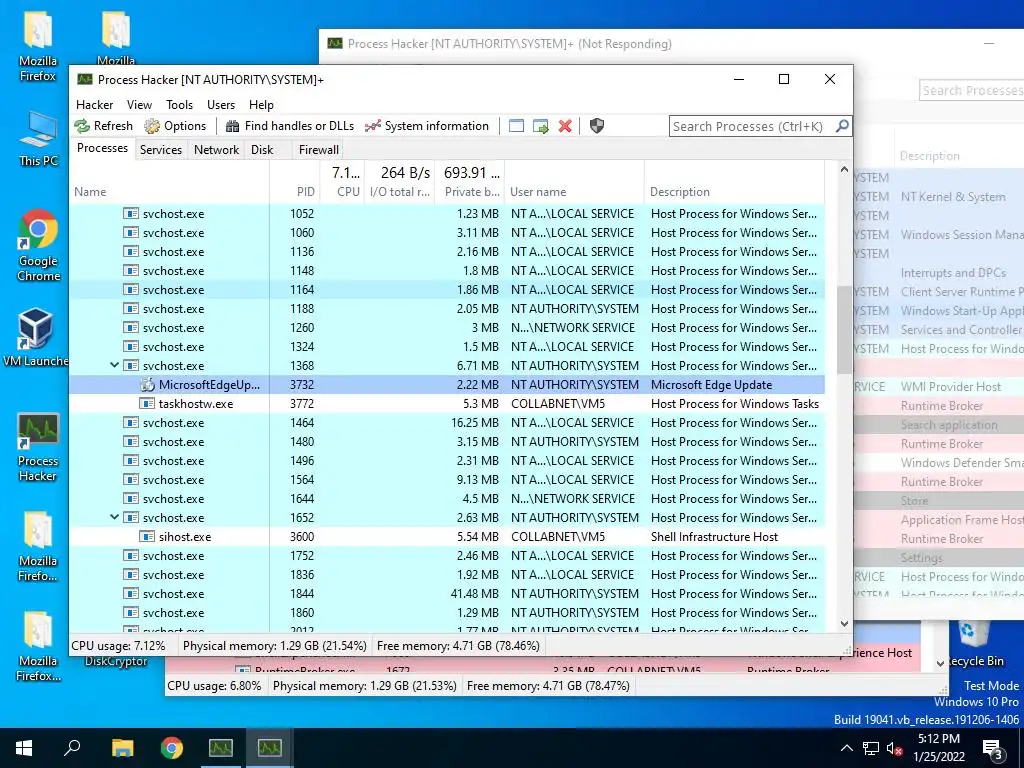Screen dimensions: 1024x768
Task: Open the taskbar search icon
Action: [x=72, y=748]
